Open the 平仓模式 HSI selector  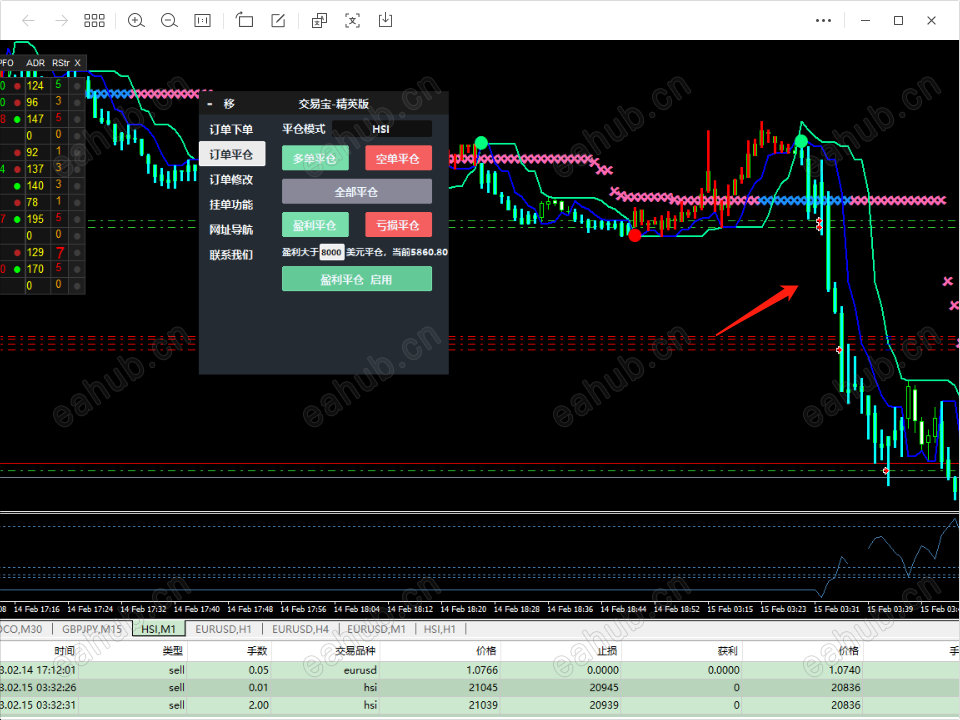tap(381, 129)
